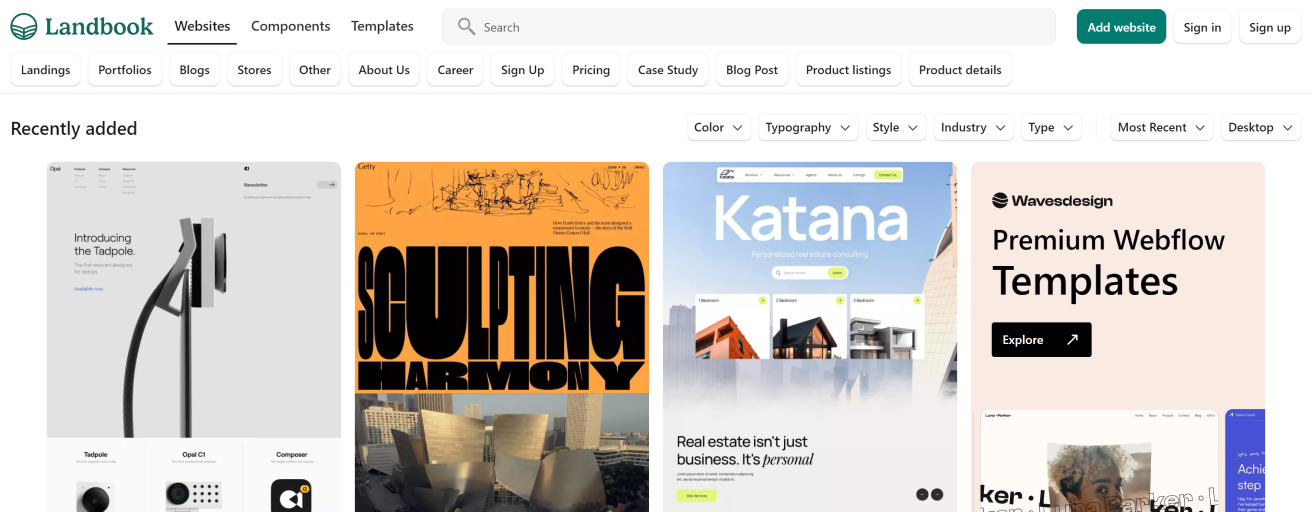Click the Wavesdesign logo in the ad card
Screen dimensions: 1312x512
point(1052,201)
